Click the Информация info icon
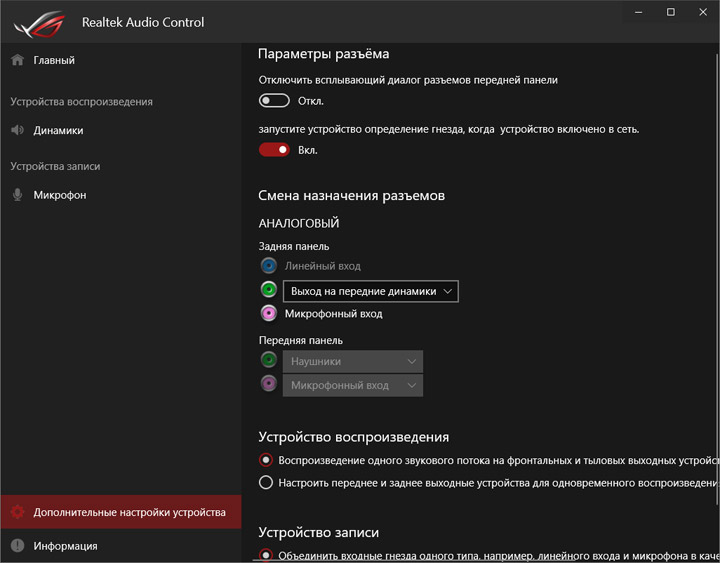This screenshot has height=563, width=720. pyautogui.click(x=17, y=546)
